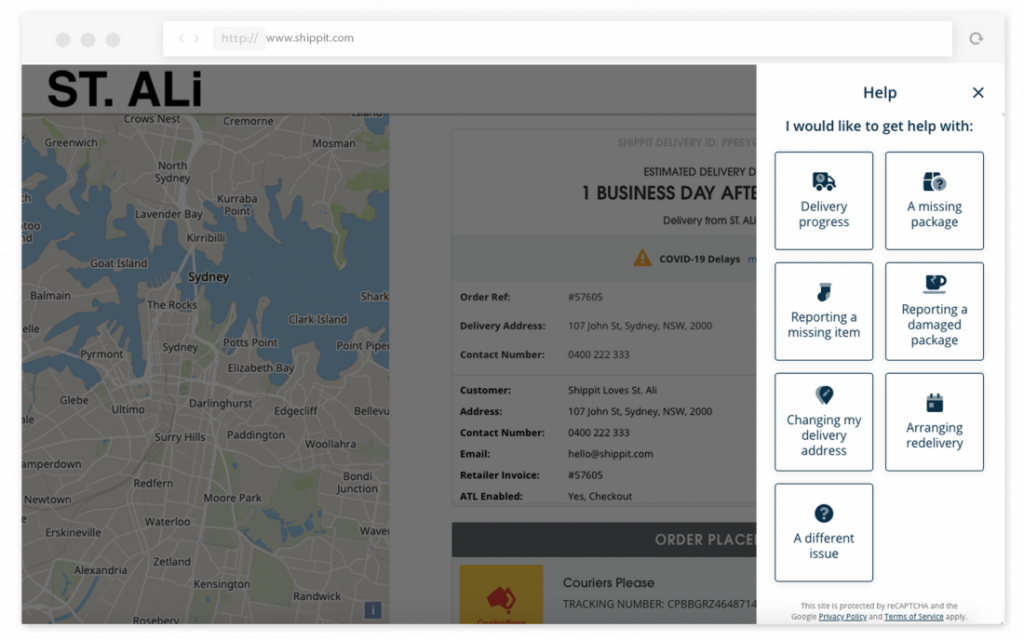Open the Privacy Policy link

coord(843,617)
